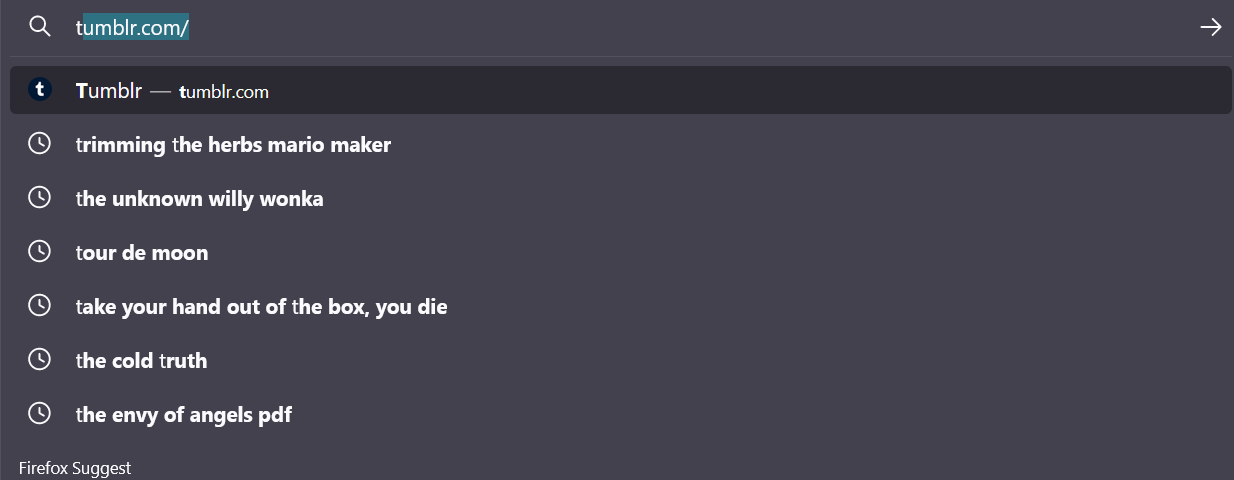Click history clock icon beside tour de moon
Screen dimensions: 1234x480
pyautogui.click(x=39, y=252)
